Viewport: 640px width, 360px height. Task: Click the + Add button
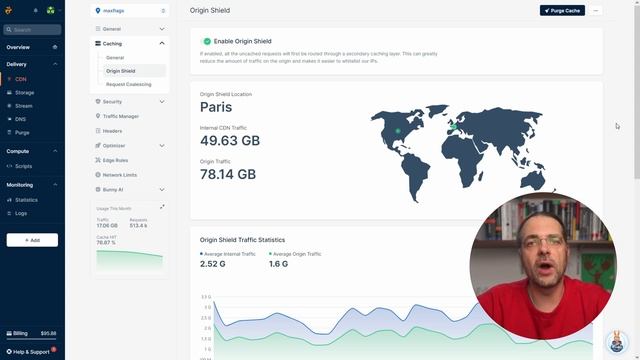[x=32, y=240]
